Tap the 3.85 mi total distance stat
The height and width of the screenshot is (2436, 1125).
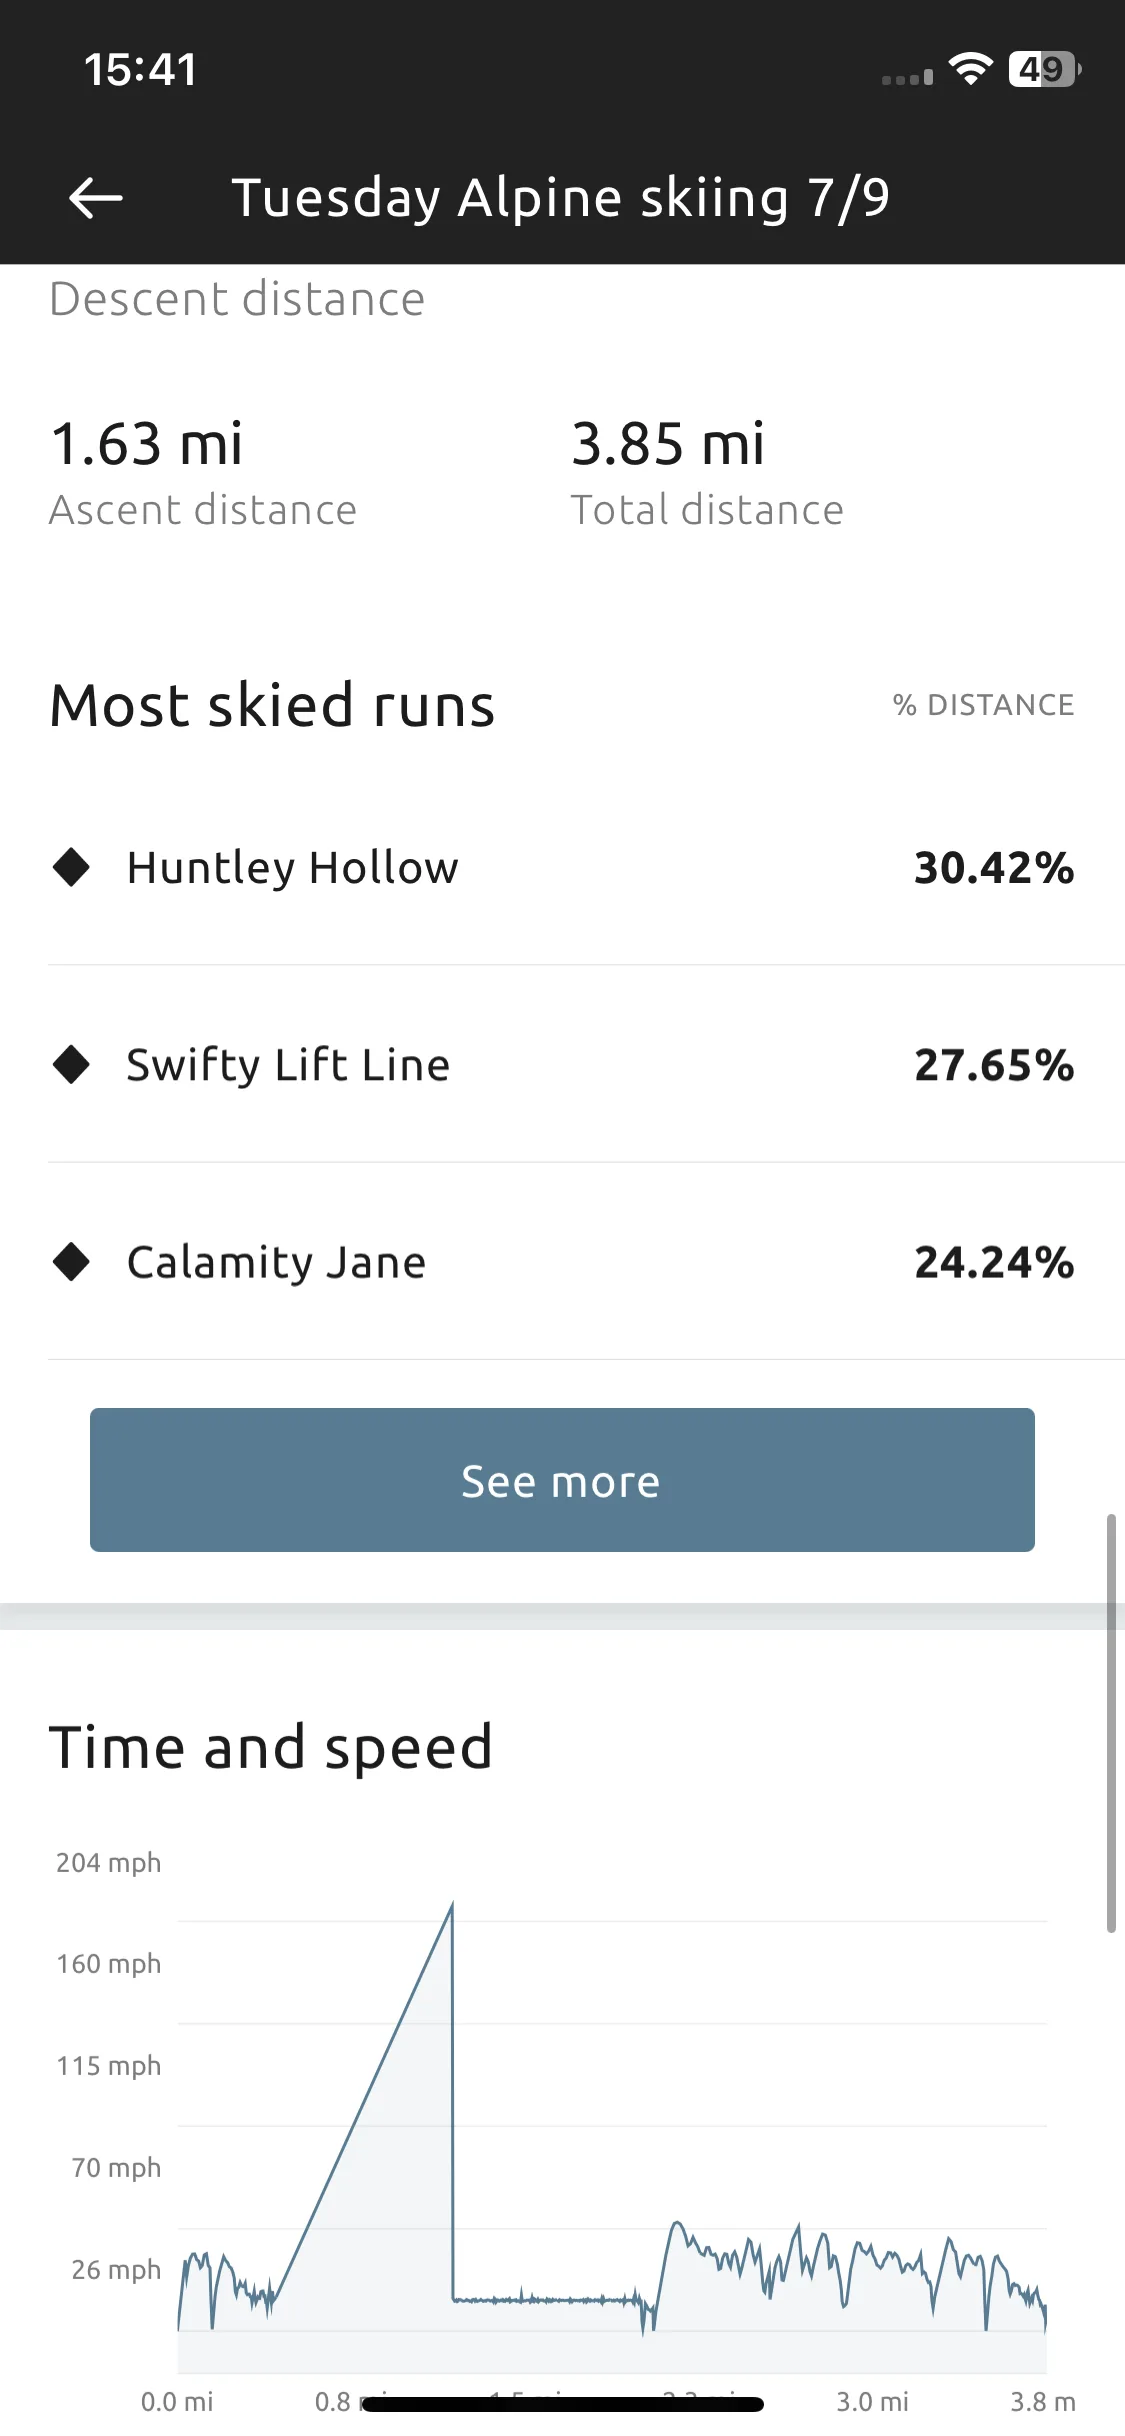(707, 471)
